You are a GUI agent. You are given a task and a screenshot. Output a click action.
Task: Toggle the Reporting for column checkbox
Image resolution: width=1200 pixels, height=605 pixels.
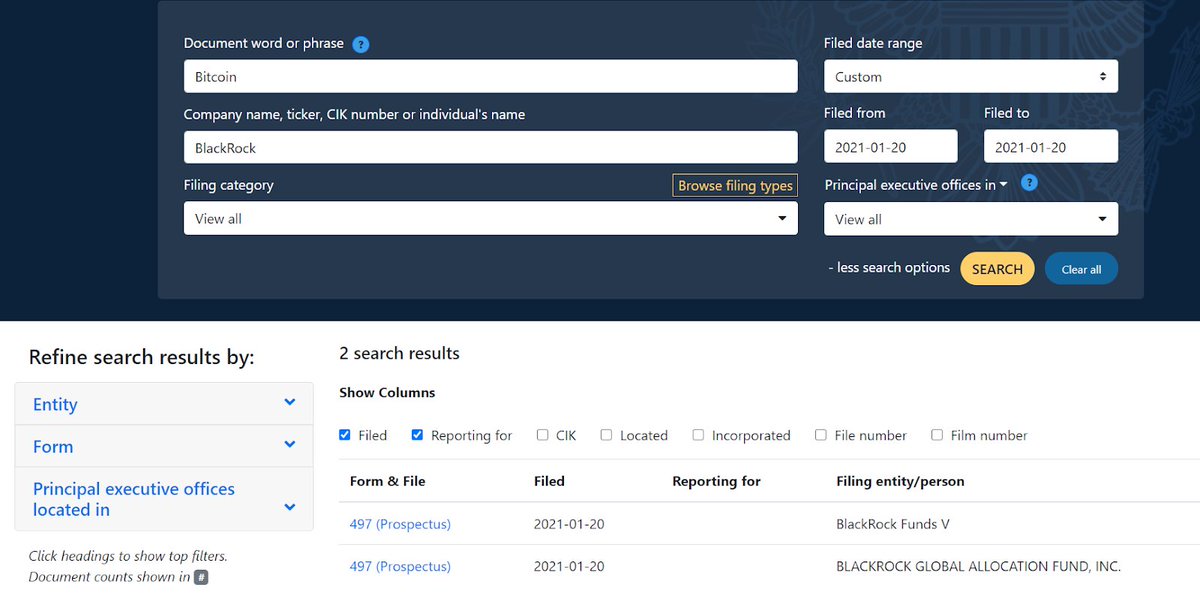click(x=418, y=435)
